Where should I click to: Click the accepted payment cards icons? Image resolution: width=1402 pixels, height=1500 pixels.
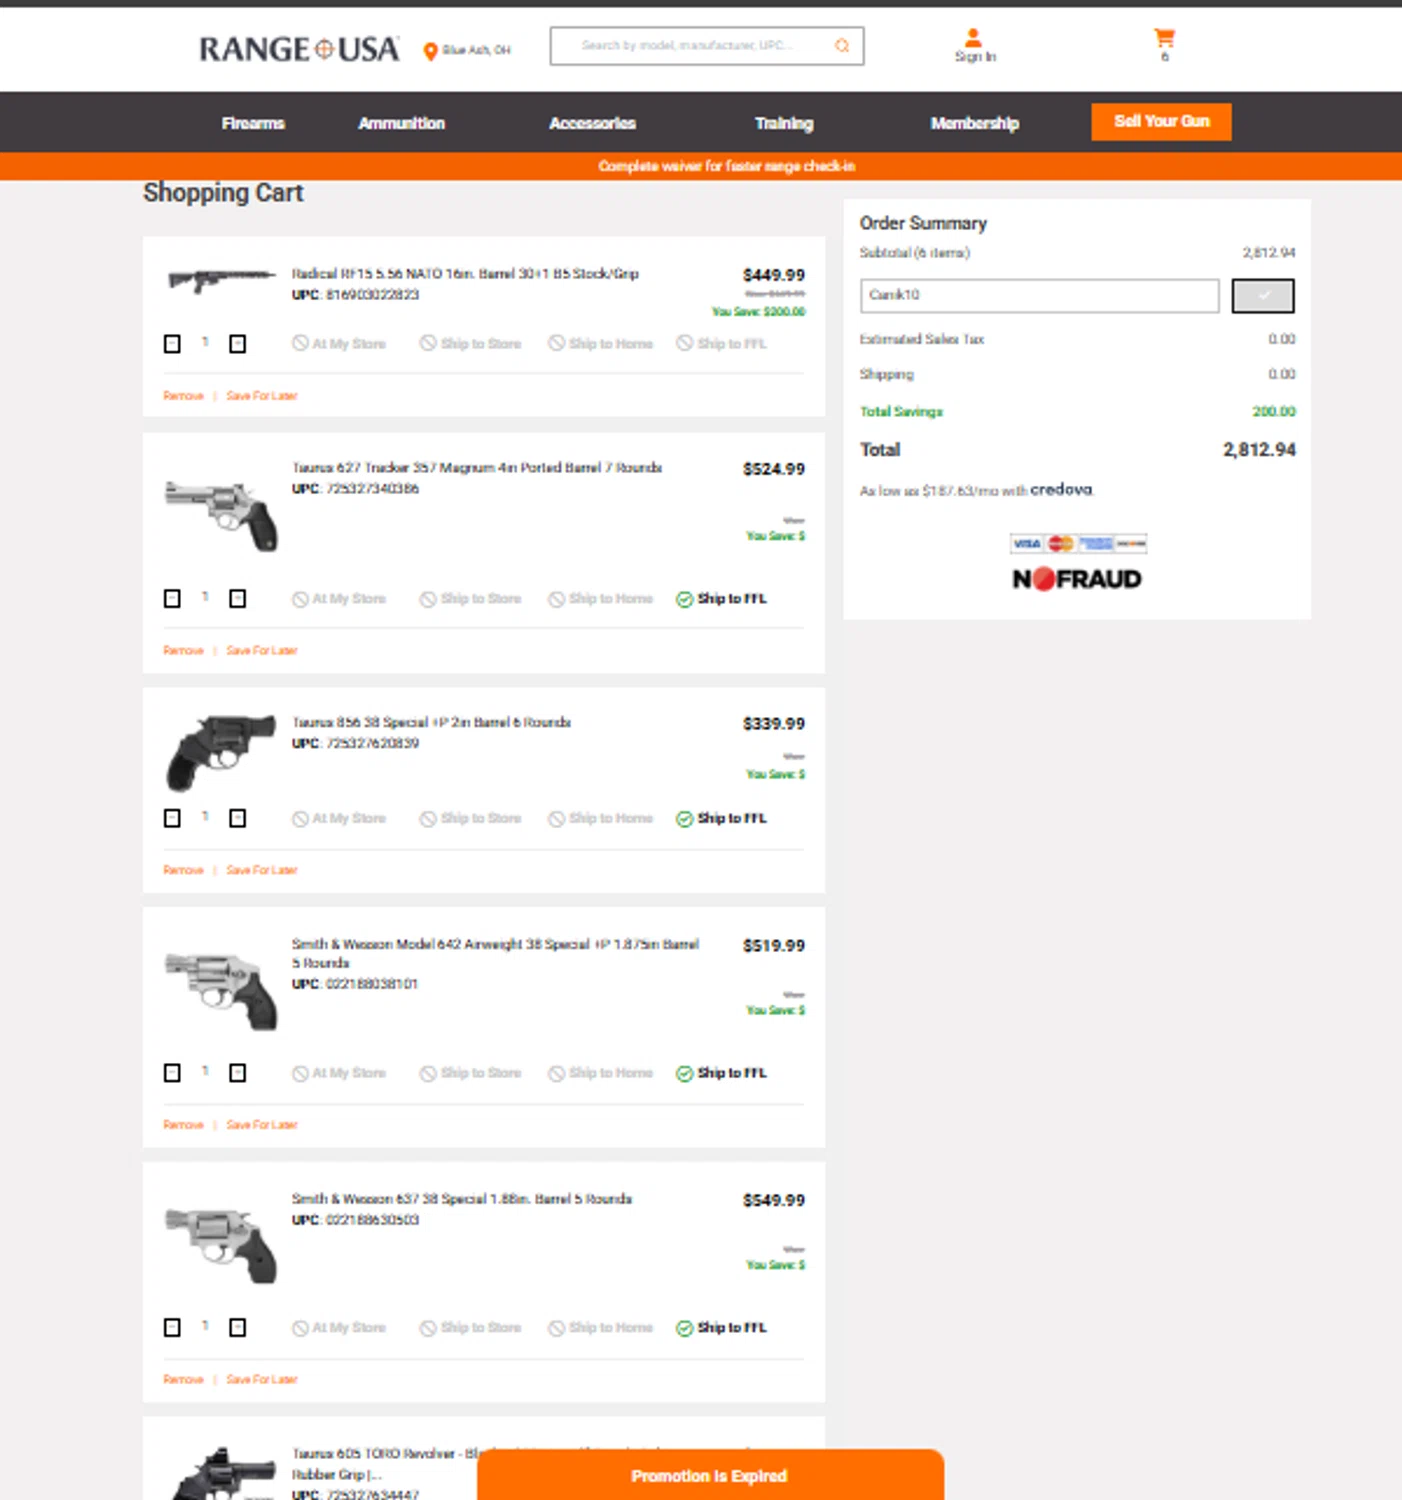click(x=1078, y=544)
